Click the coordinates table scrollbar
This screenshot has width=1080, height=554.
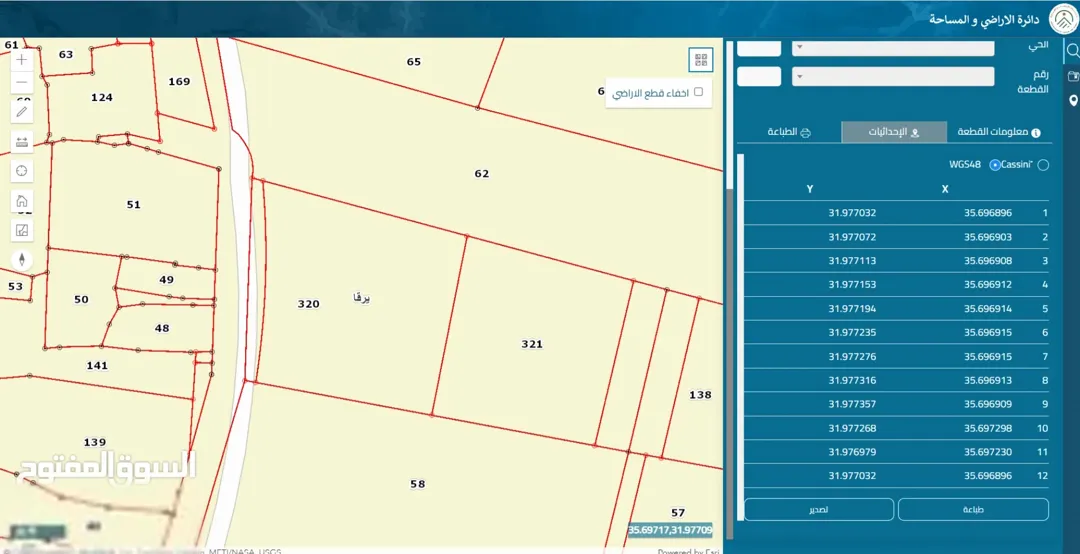pos(740,338)
